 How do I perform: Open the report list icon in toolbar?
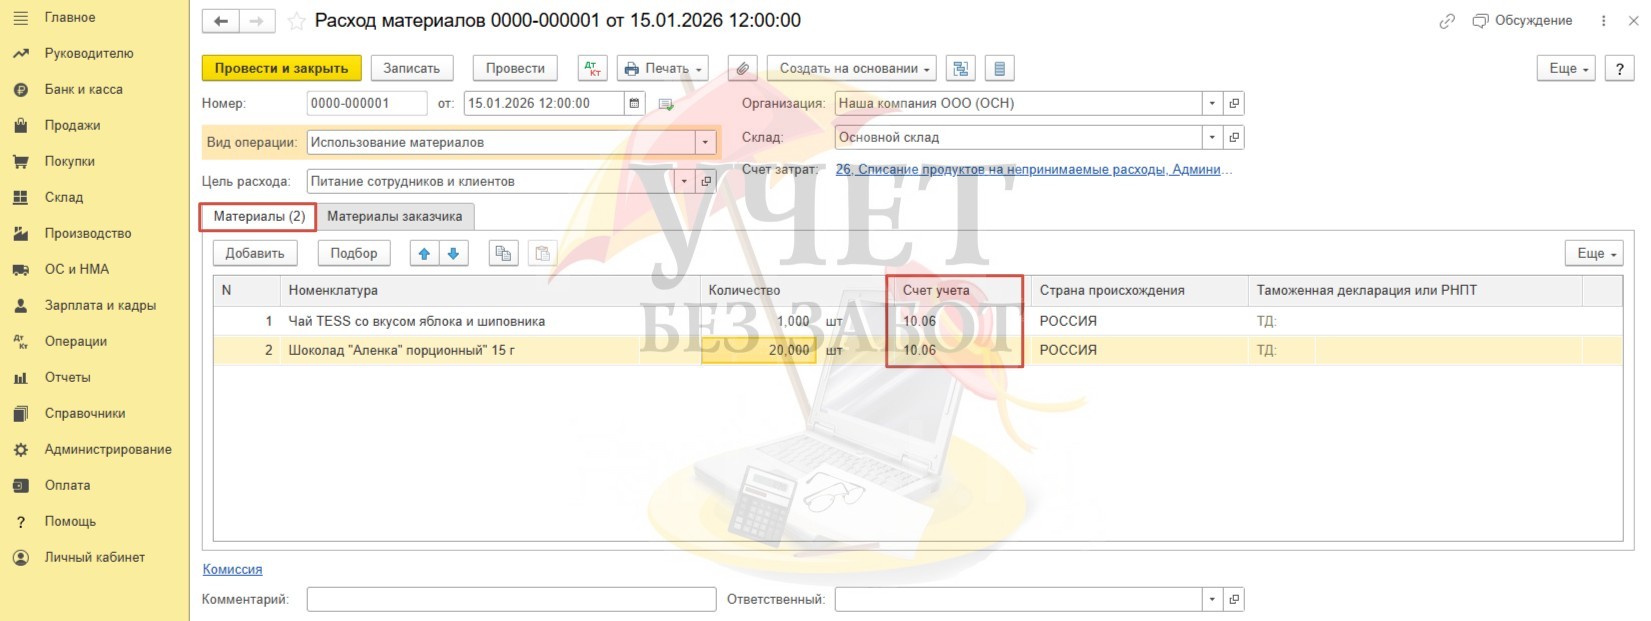coord(999,68)
